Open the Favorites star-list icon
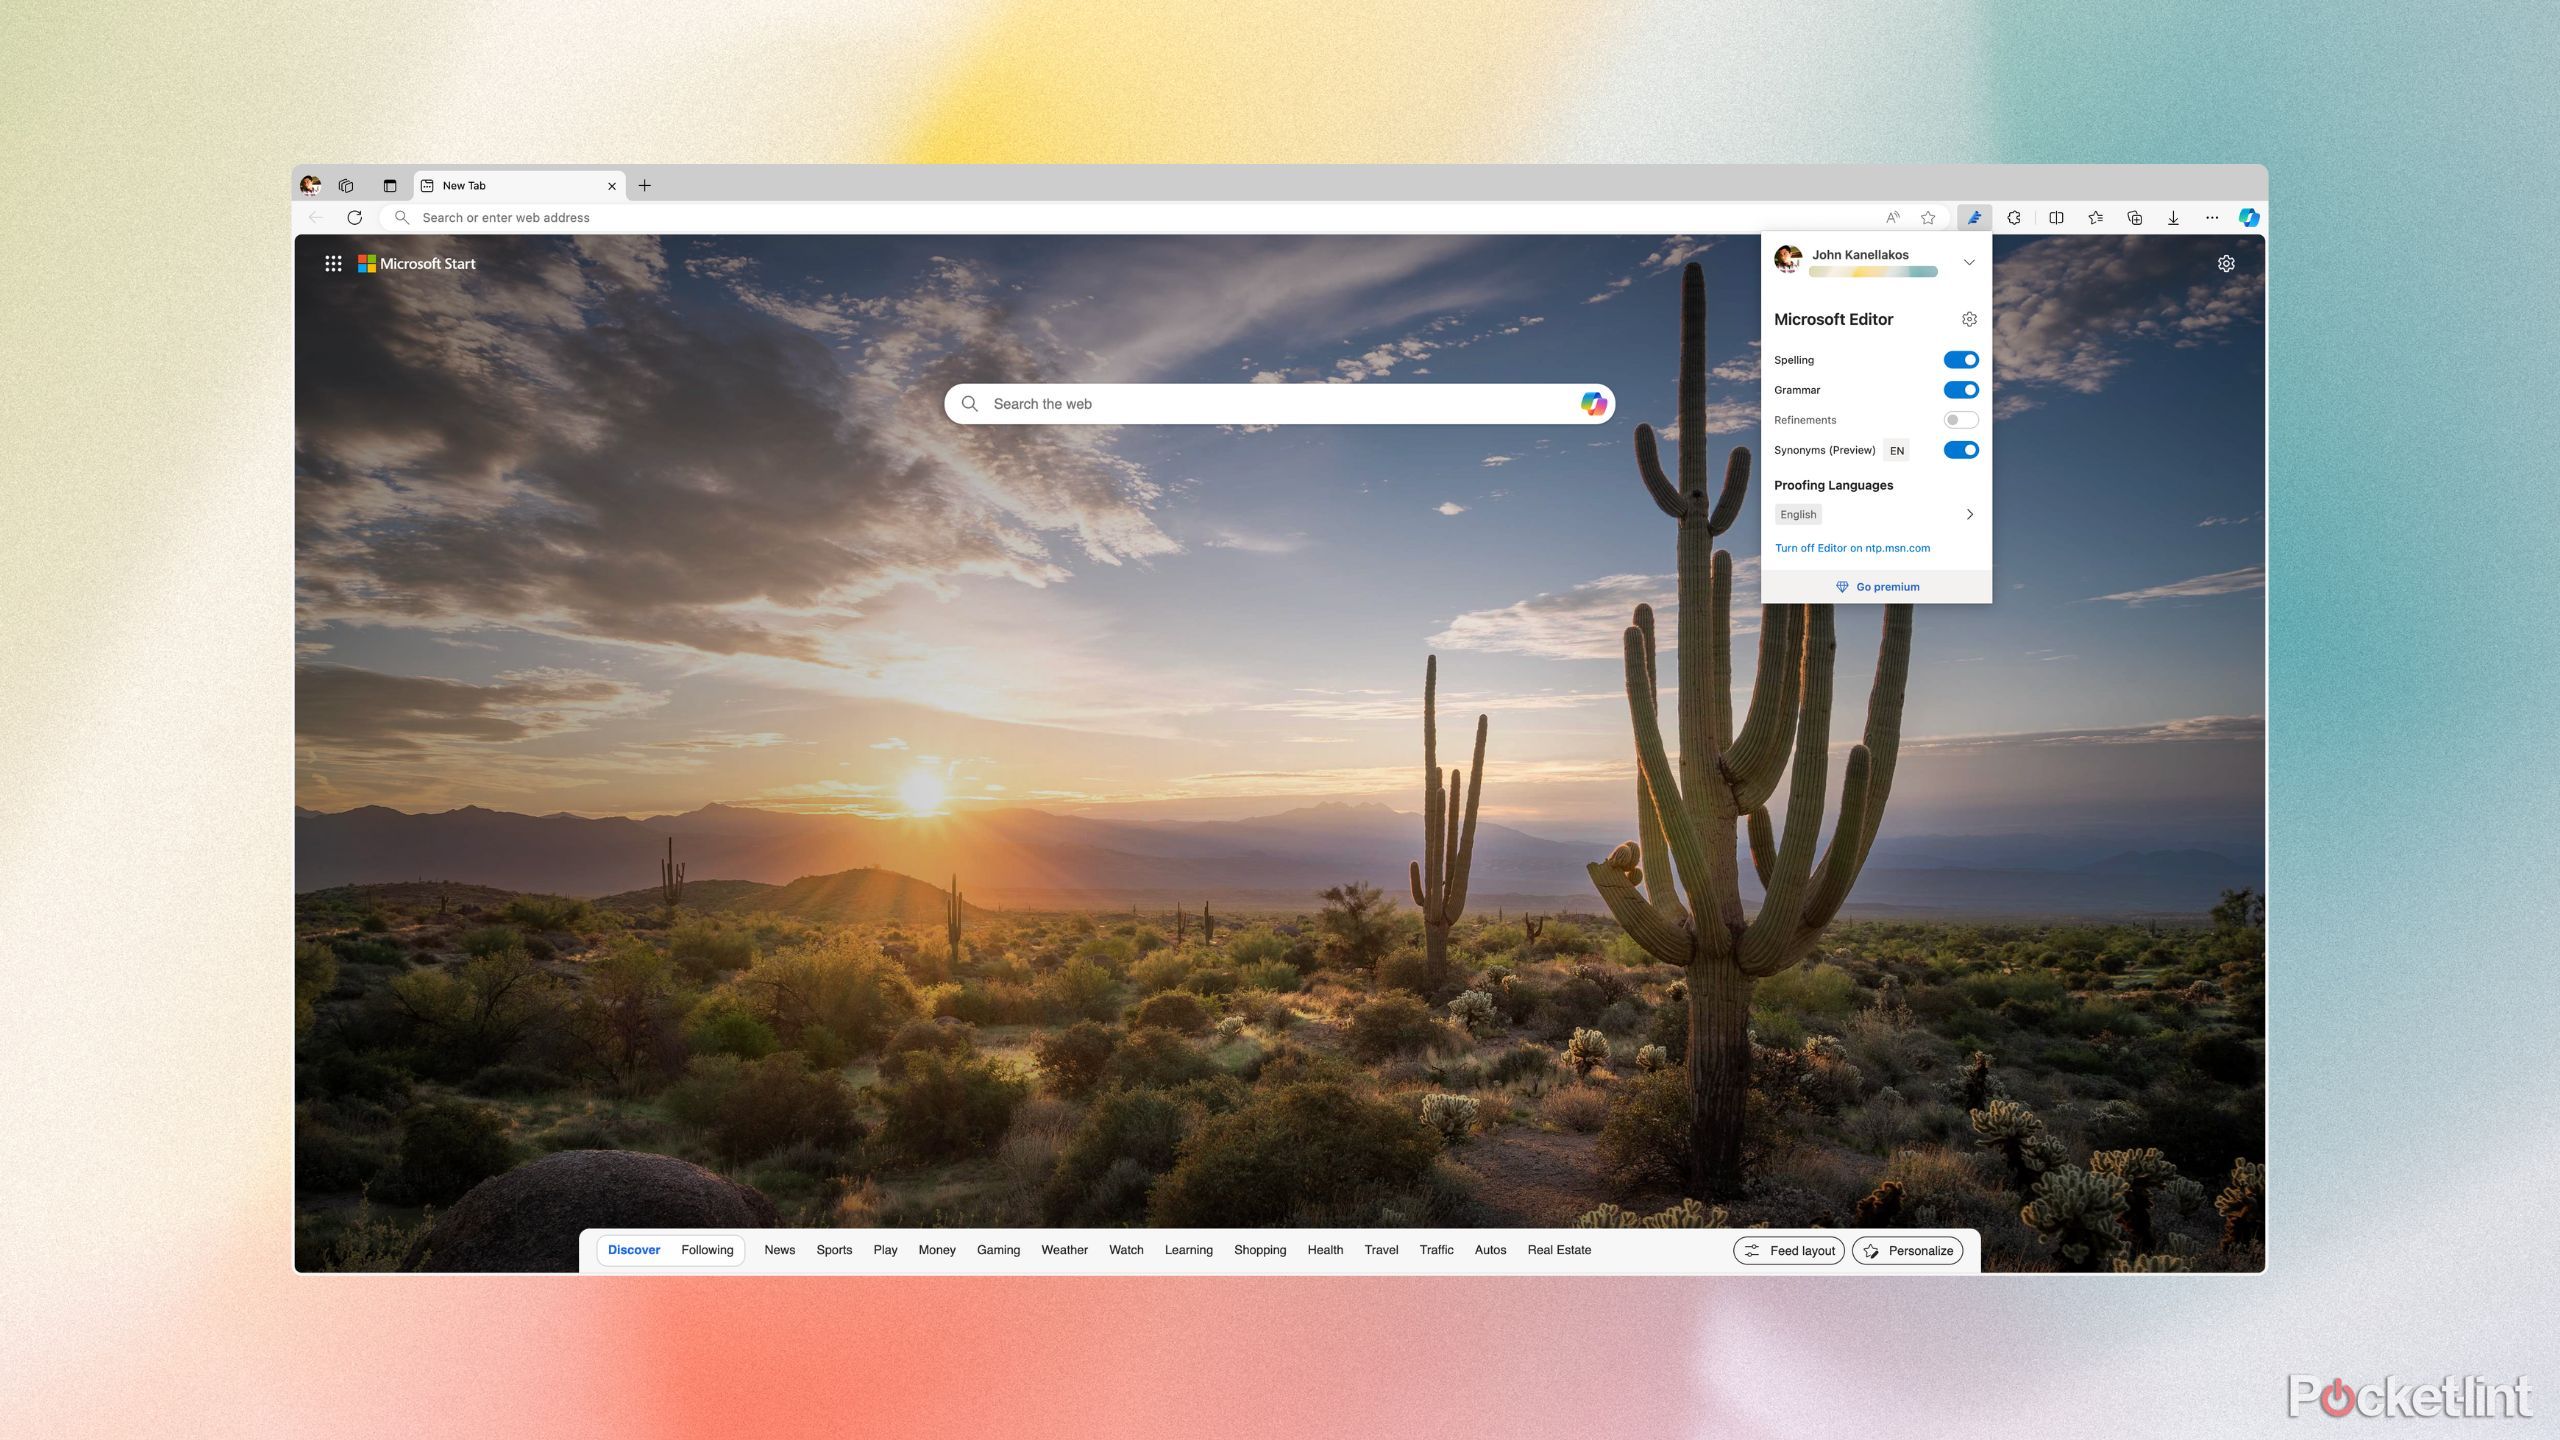Viewport: 2560px width, 1440px height. [2095, 217]
